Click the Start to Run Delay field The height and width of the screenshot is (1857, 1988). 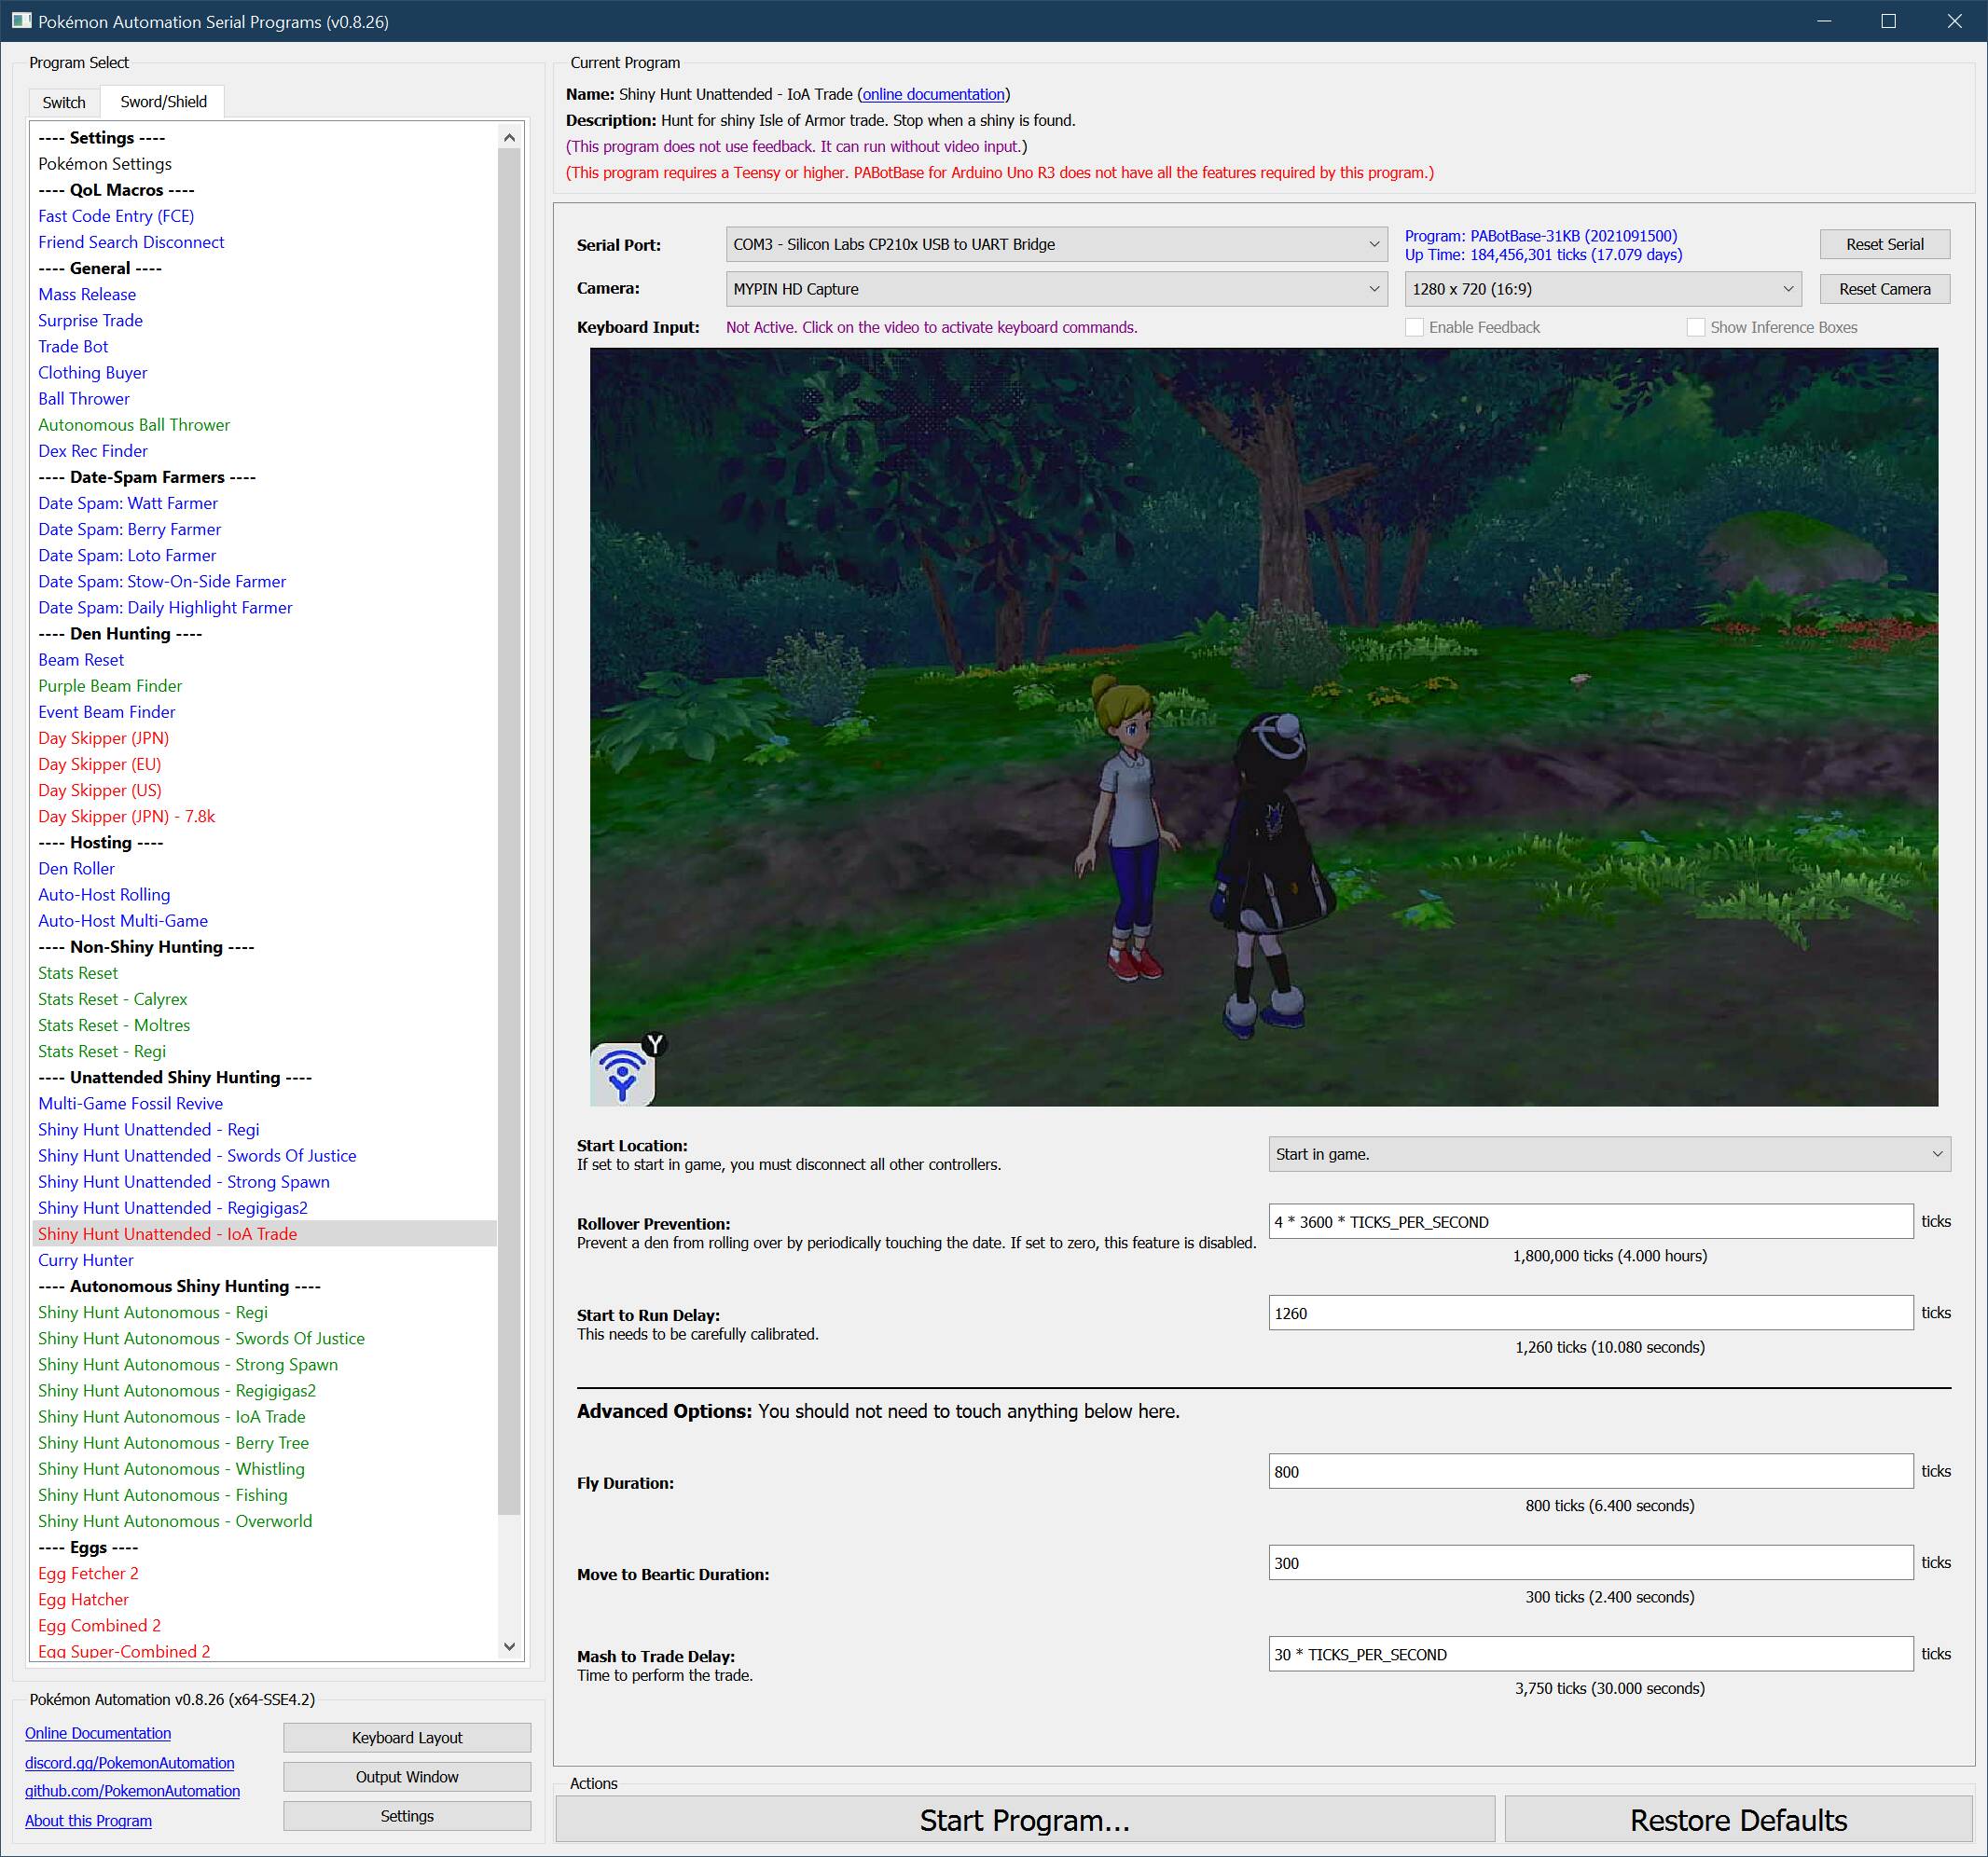[1590, 1313]
